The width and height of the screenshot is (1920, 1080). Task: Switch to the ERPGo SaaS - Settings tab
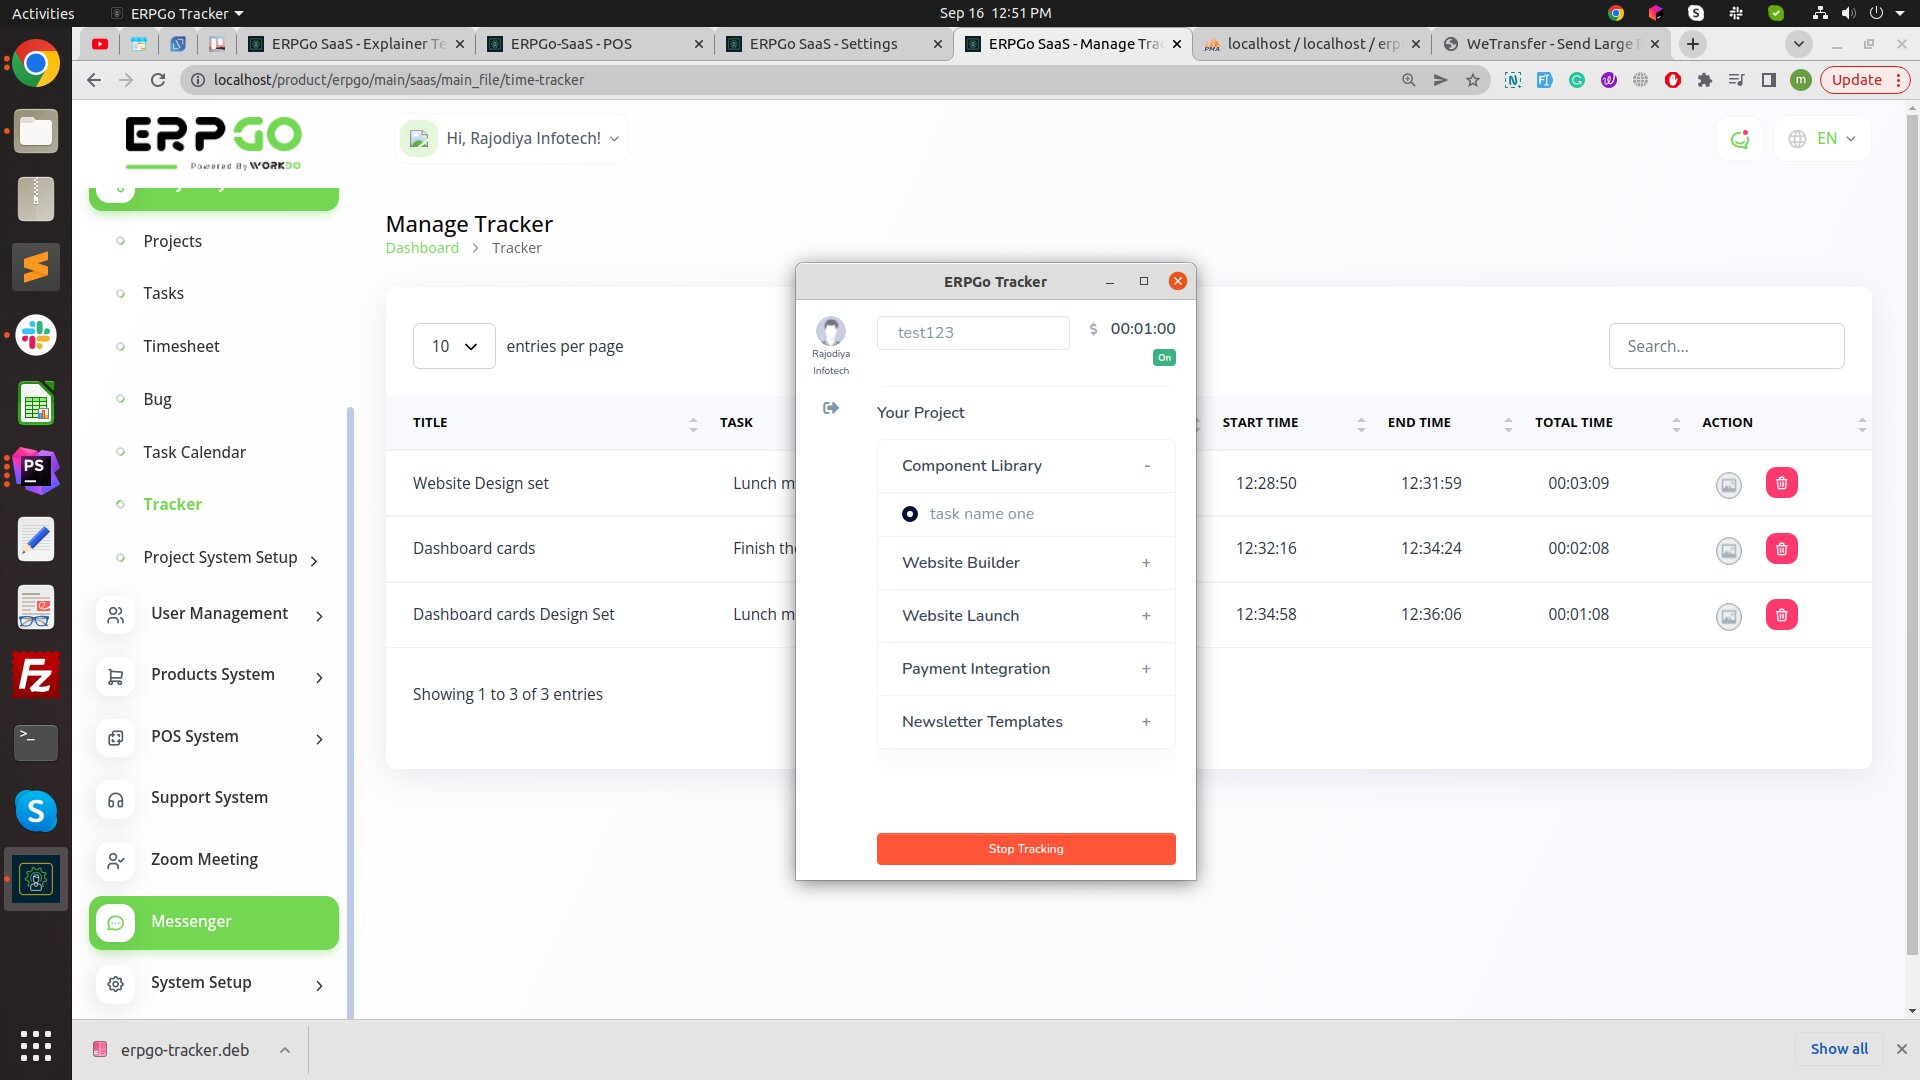[x=823, y=44]
